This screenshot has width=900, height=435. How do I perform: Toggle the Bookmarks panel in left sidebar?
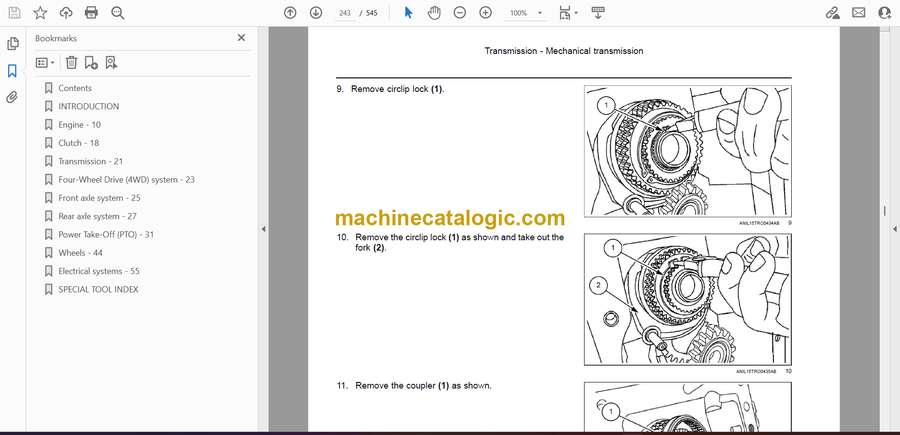click(13, 71)
